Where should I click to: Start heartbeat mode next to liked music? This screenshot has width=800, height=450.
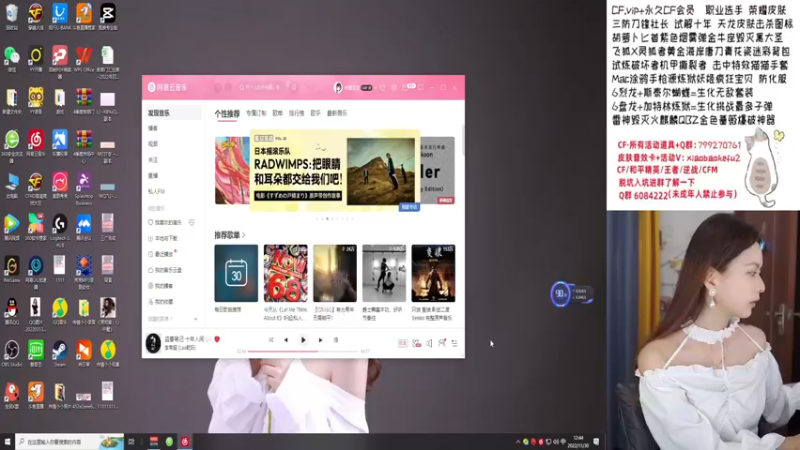click(x=192, y=222)
